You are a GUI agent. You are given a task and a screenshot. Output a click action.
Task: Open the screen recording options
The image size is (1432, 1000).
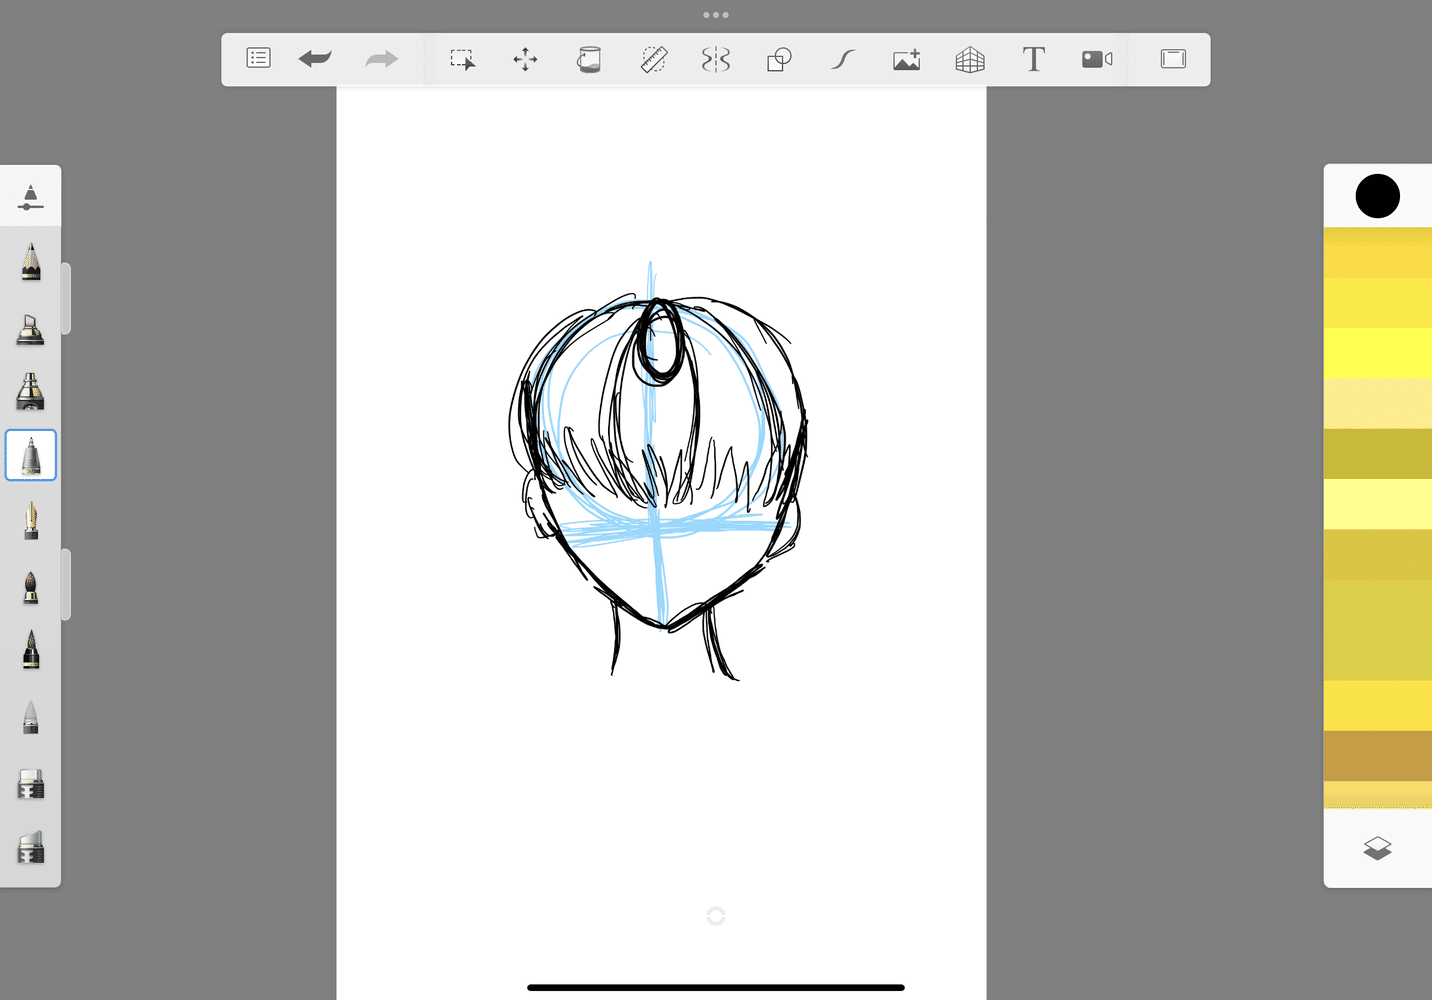[1096, 59]
